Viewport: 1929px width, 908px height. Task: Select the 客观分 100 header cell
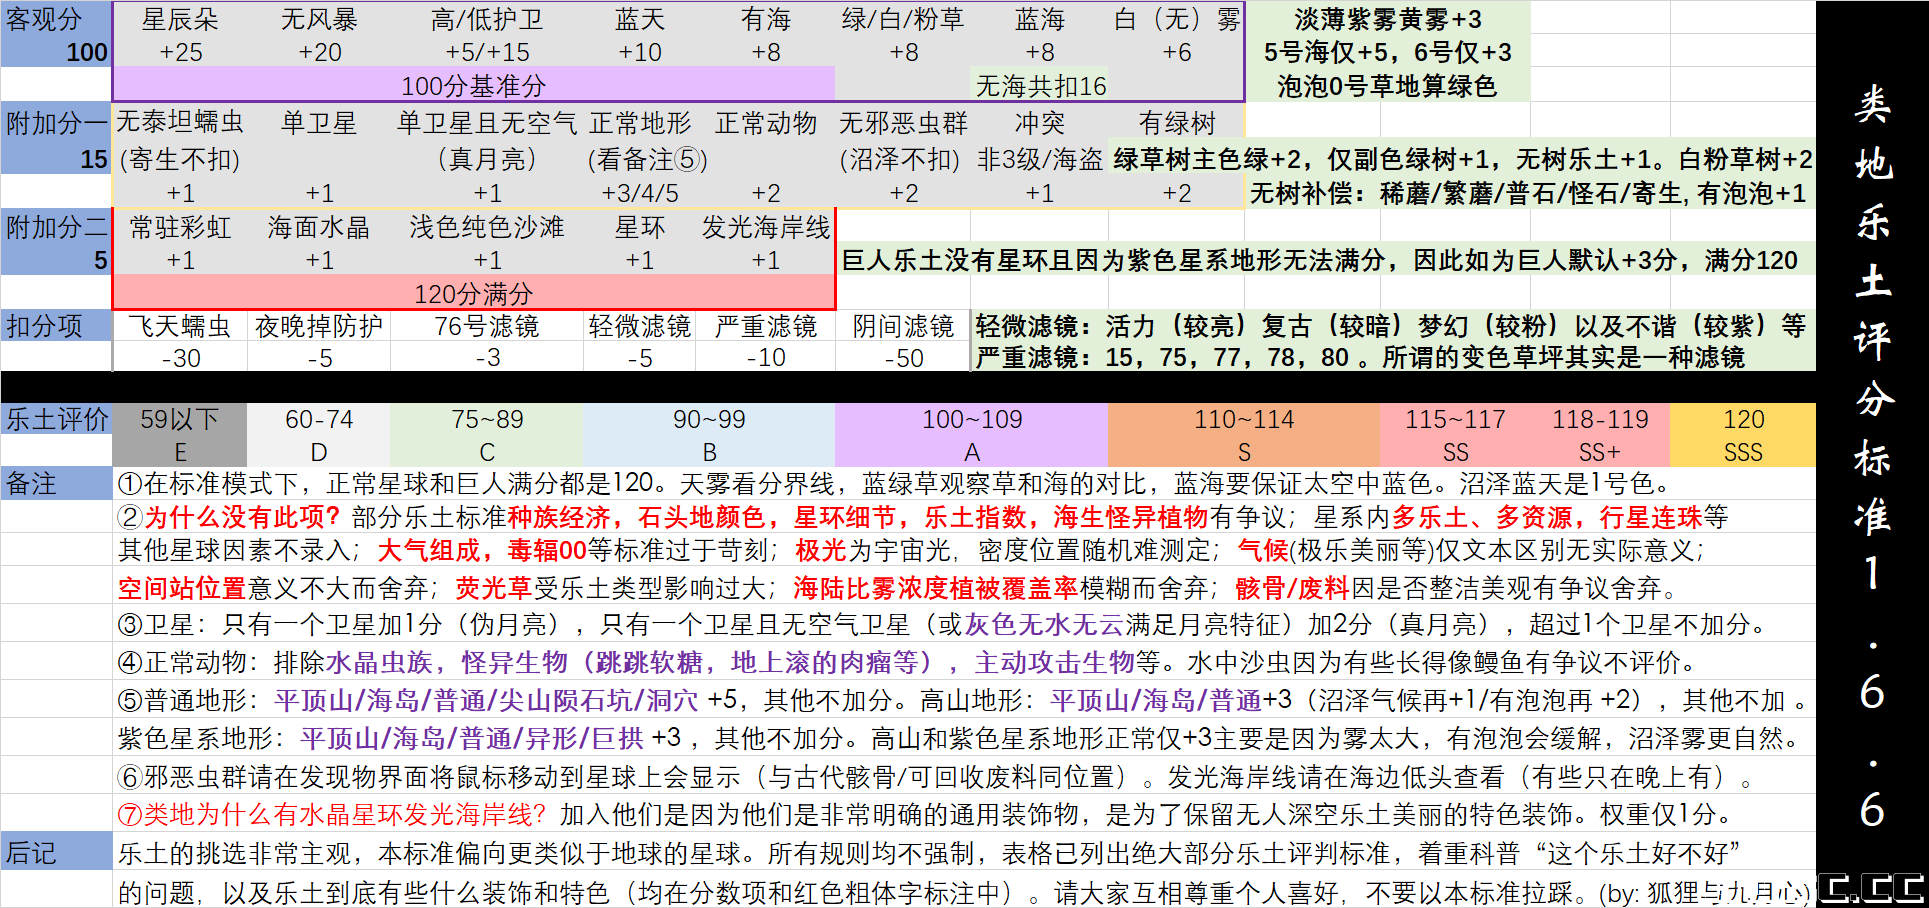[55, 32]
